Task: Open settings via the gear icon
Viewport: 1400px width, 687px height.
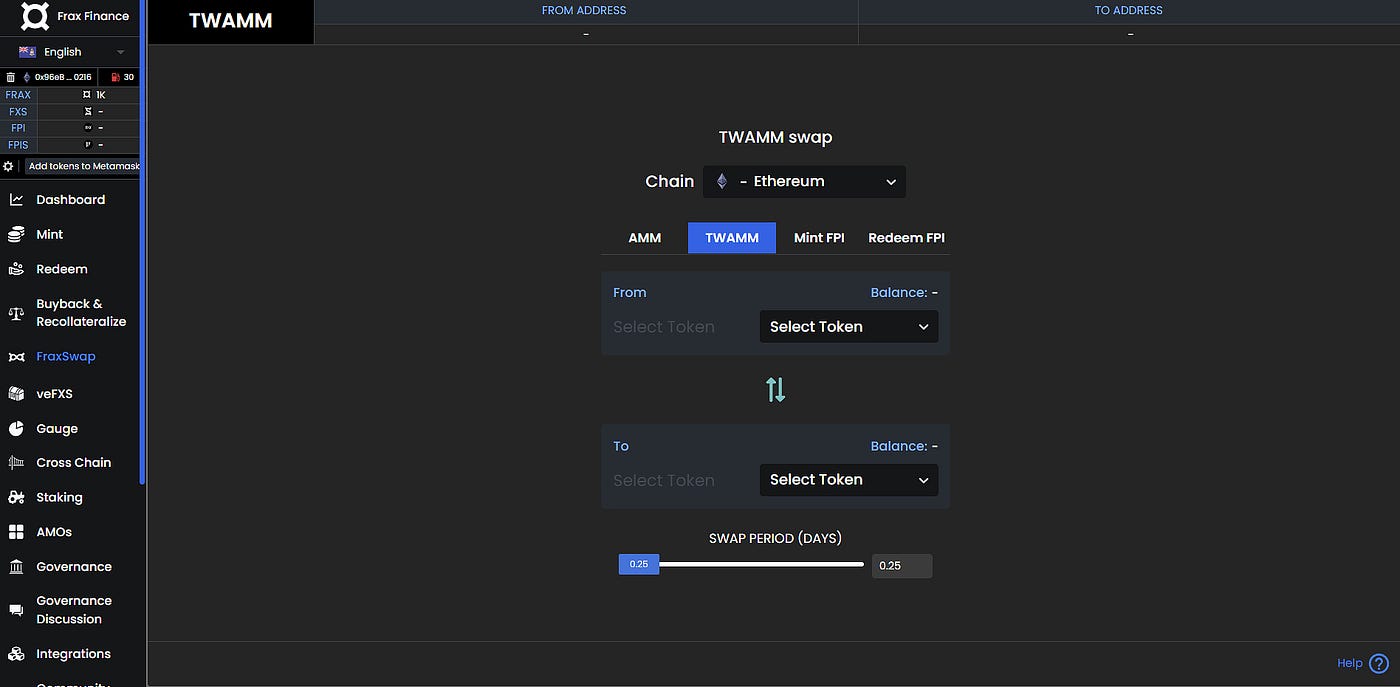Action: (x=9, y=166)
